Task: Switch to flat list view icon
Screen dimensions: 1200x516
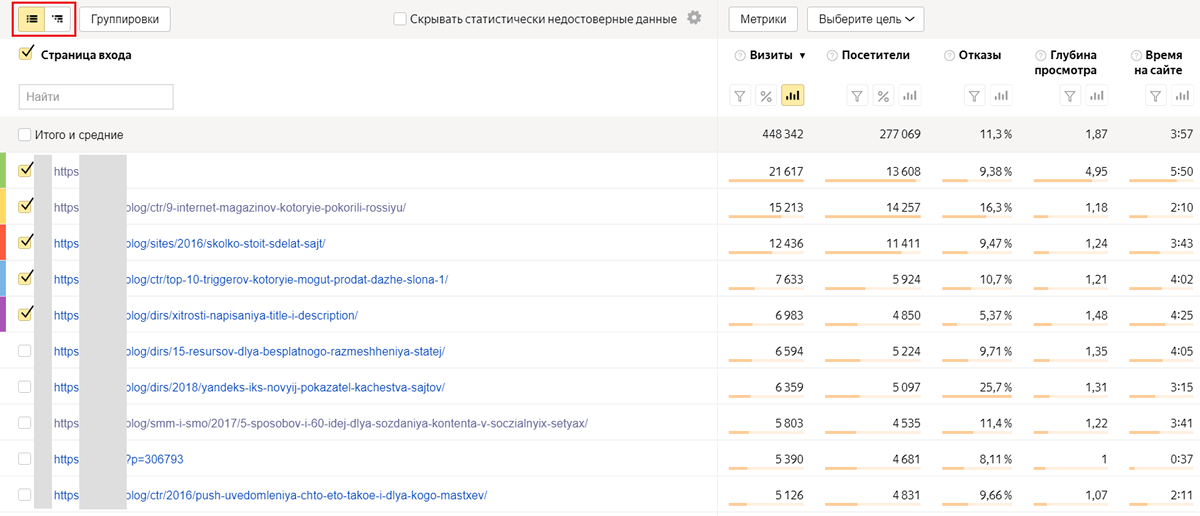Action: (x=31, y=18)
